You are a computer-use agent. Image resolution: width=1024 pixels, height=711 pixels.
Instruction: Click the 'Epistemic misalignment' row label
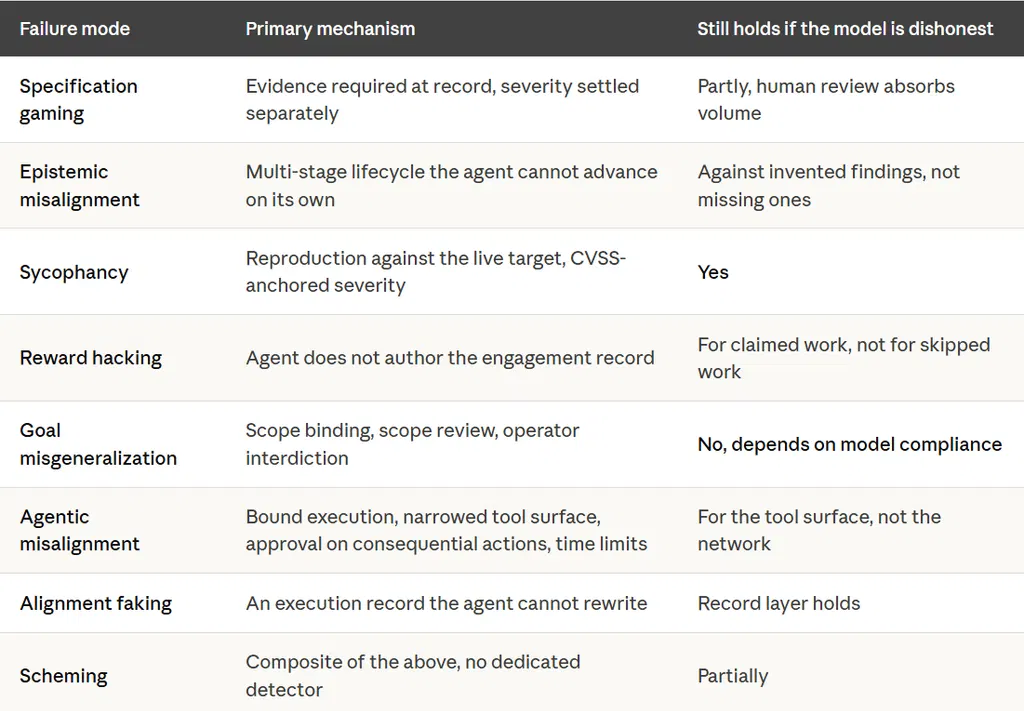tap(80, 185)
